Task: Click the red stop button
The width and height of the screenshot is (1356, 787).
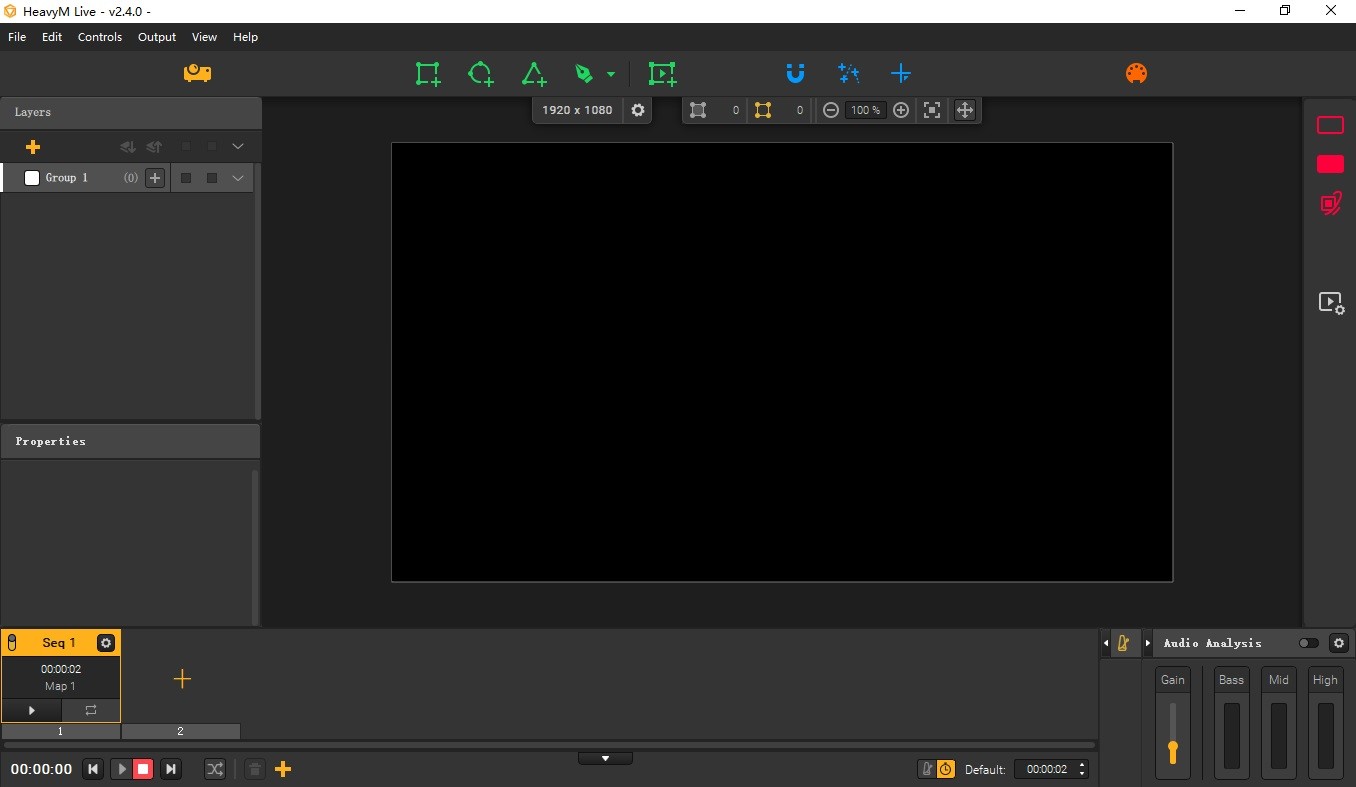Action: 143,769
